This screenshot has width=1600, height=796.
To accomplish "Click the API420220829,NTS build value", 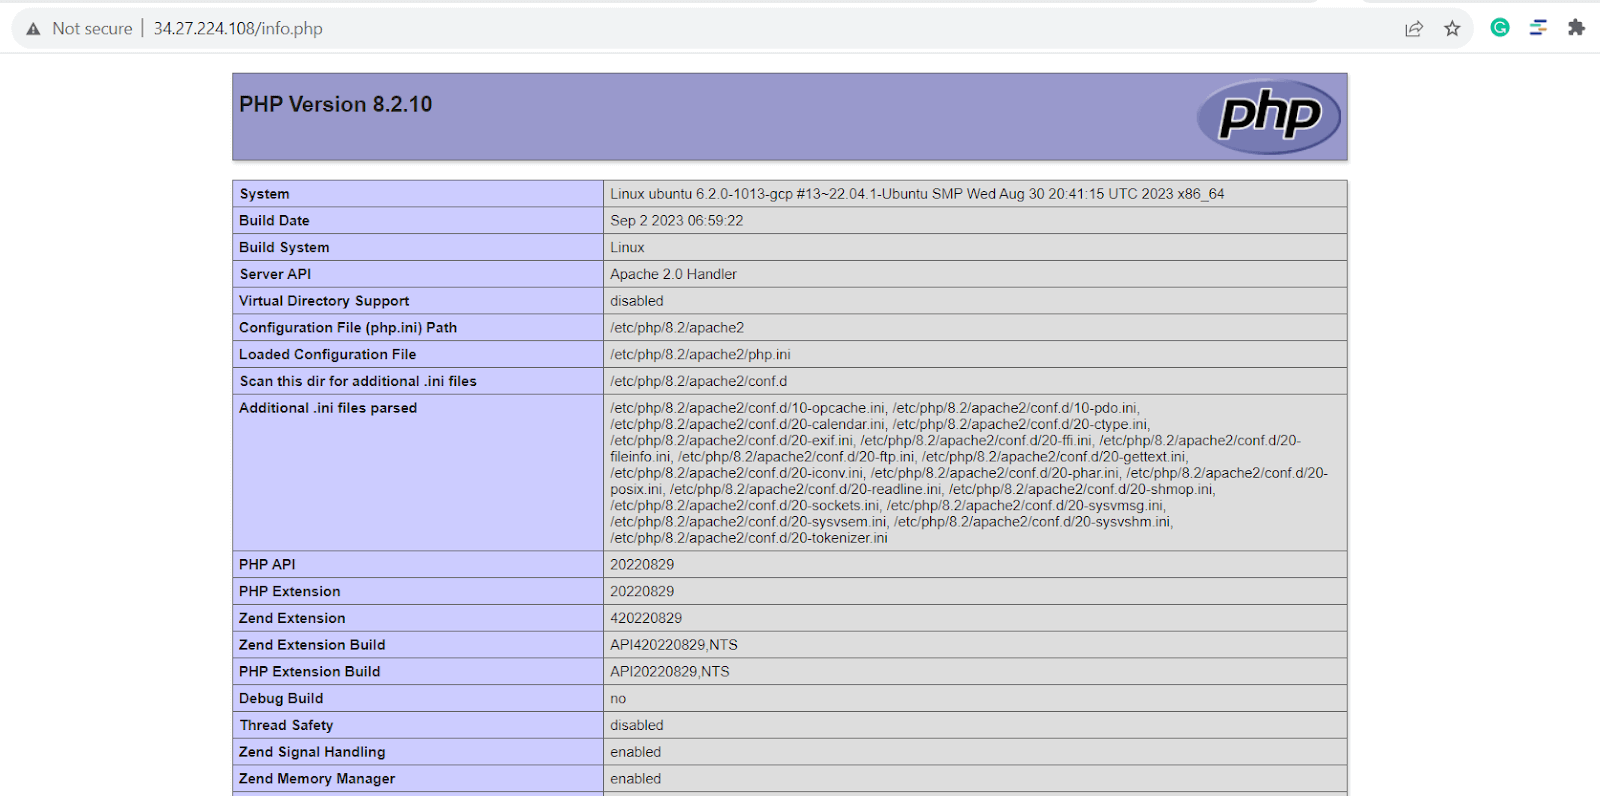I will (x=673, y=645).
